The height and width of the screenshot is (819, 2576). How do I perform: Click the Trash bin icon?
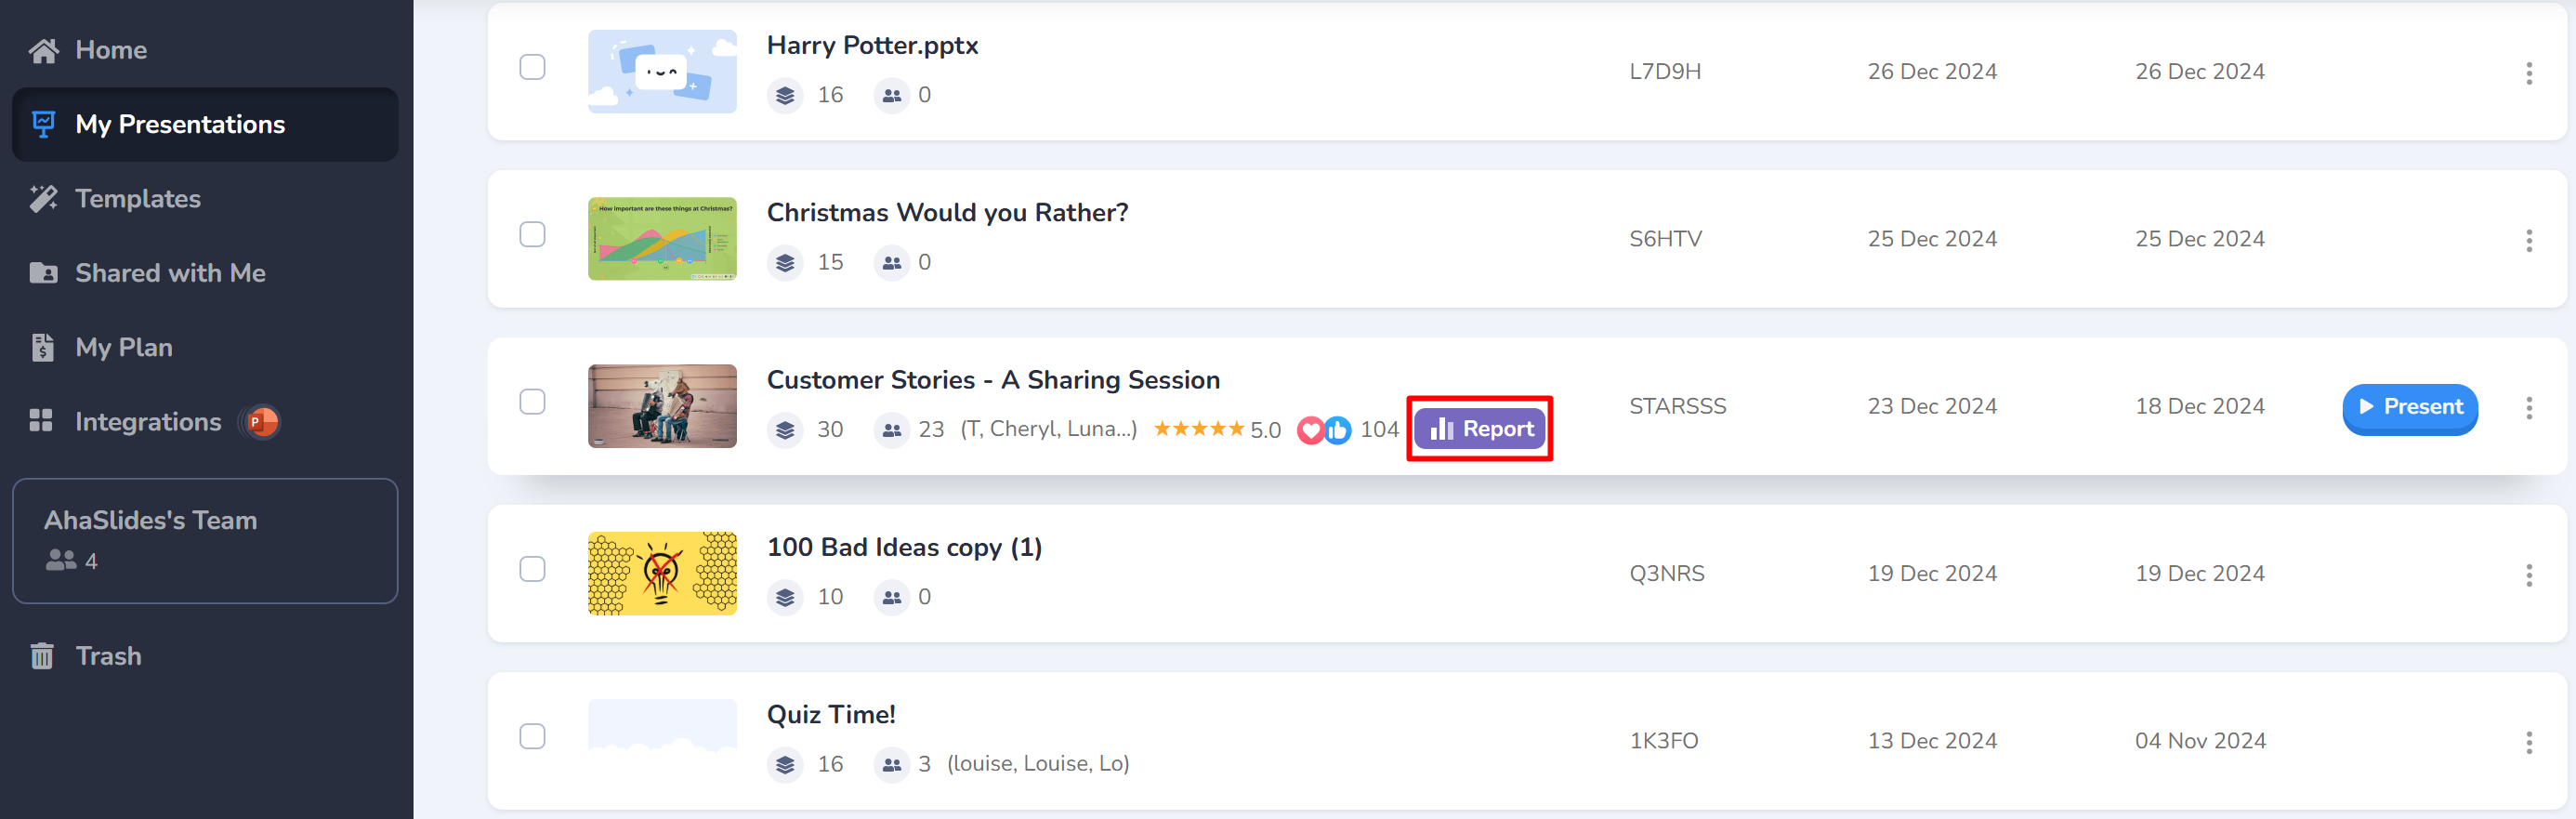tap(42, 656)
